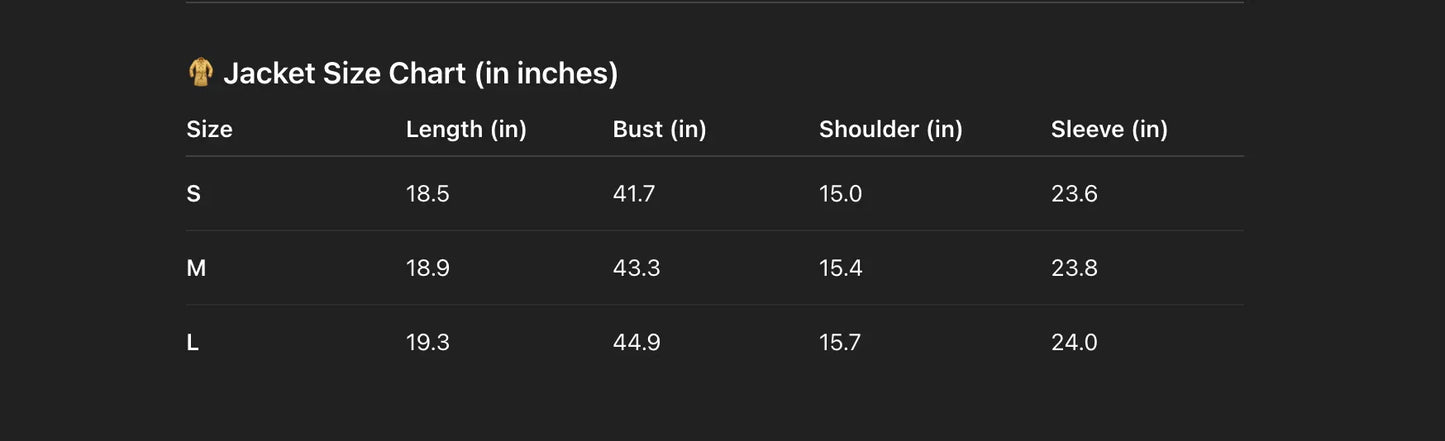Click the golden jacket emoji icon

click(x=201, y=72)
